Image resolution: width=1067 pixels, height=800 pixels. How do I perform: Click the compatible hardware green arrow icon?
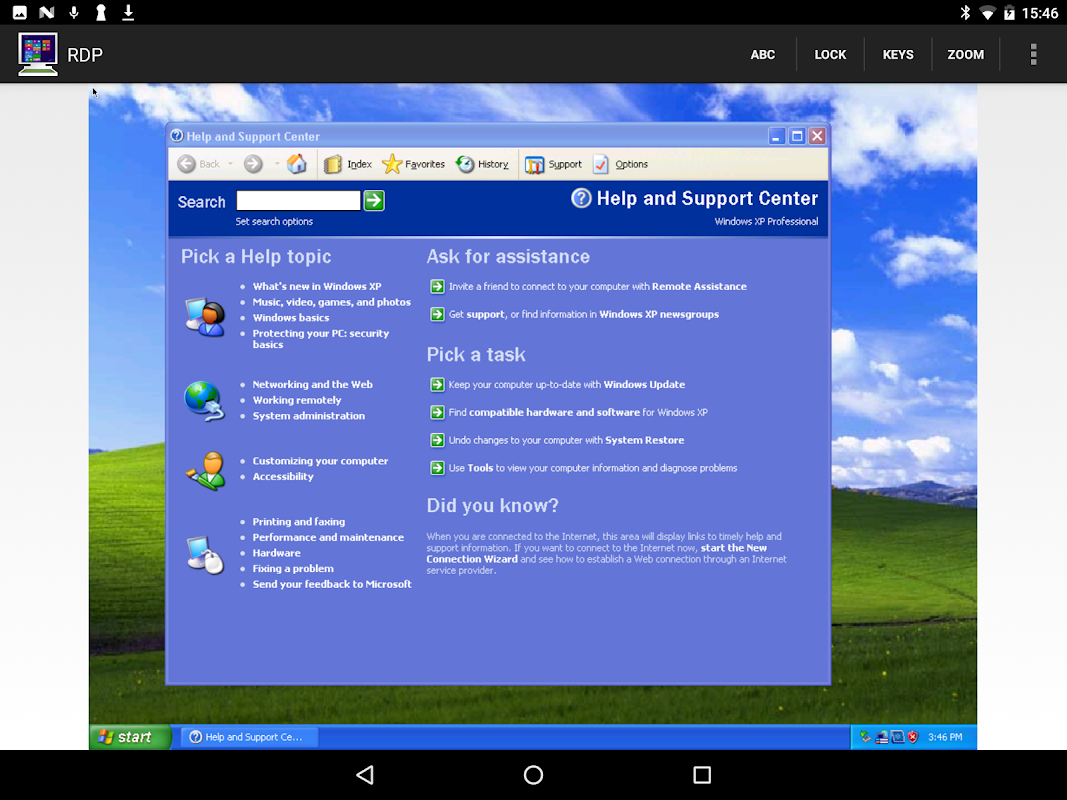(437, 412)
